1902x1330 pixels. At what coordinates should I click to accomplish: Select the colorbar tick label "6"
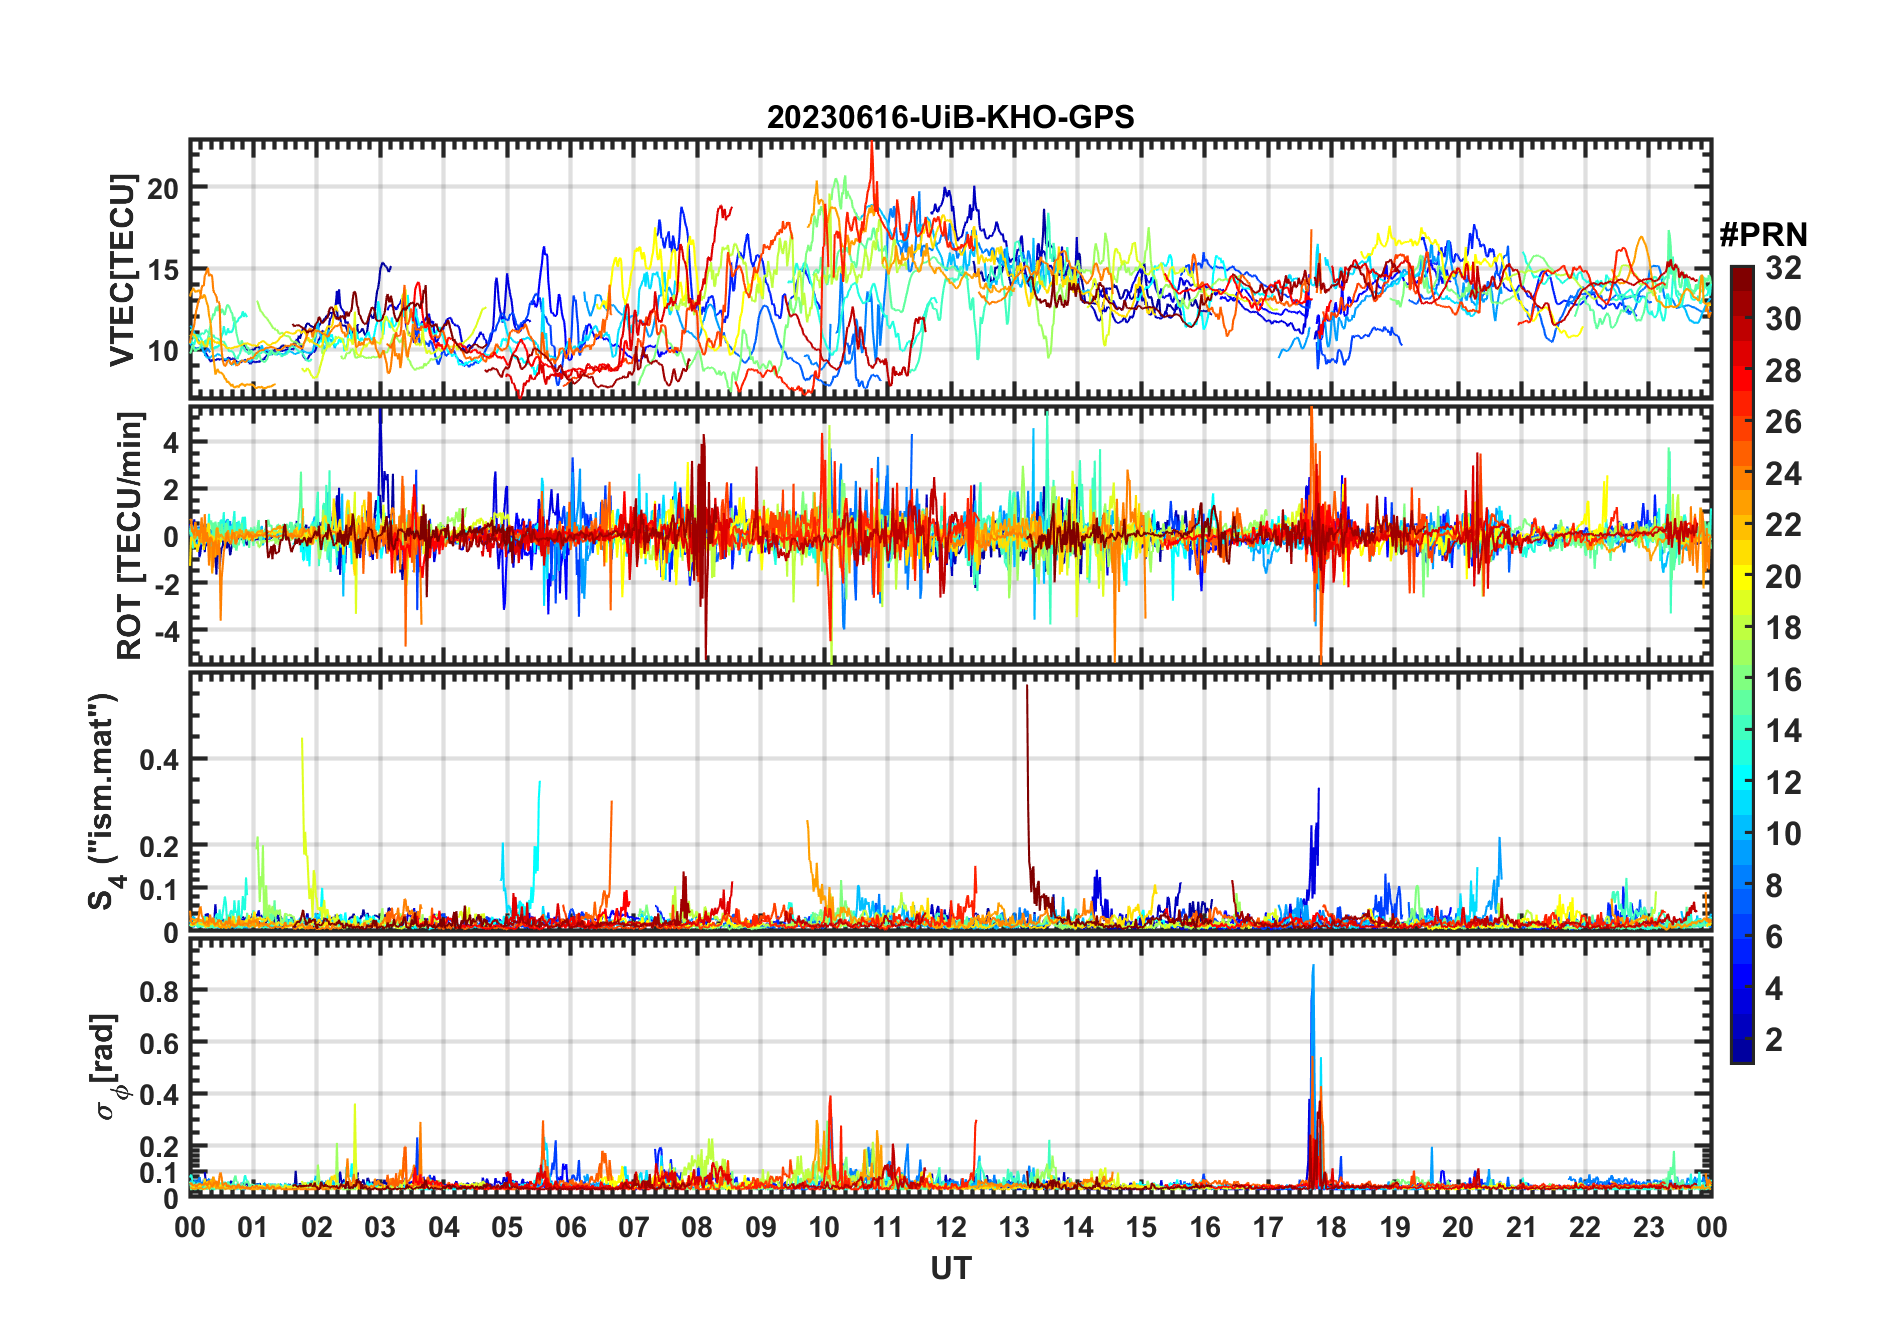click(x=1775, y=937)
